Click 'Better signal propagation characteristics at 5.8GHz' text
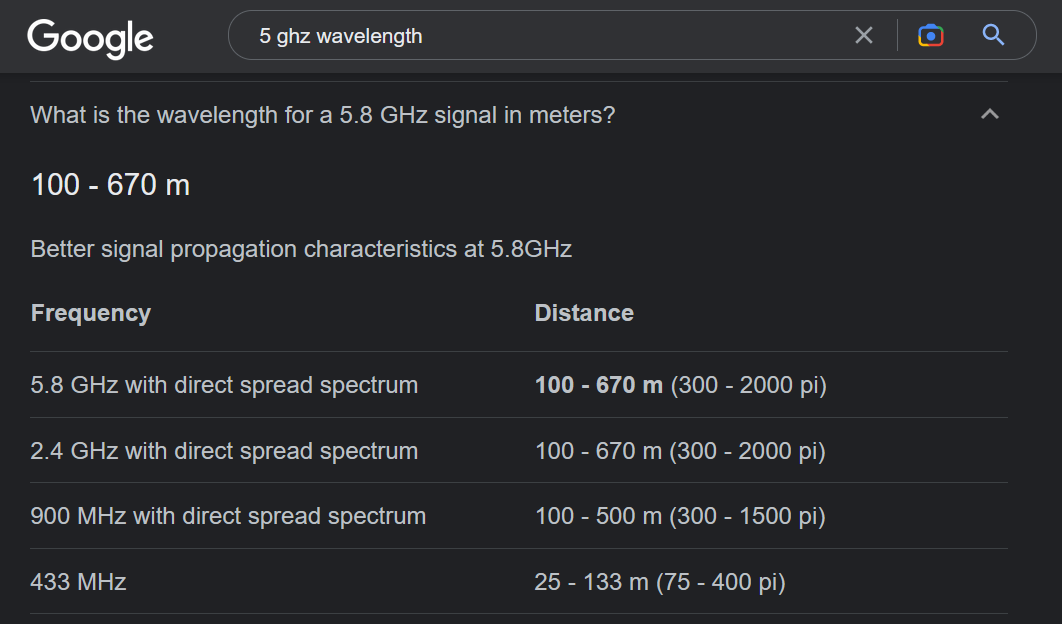The width and height of the screenshot is (1062, 624). [x=301, y=249]
